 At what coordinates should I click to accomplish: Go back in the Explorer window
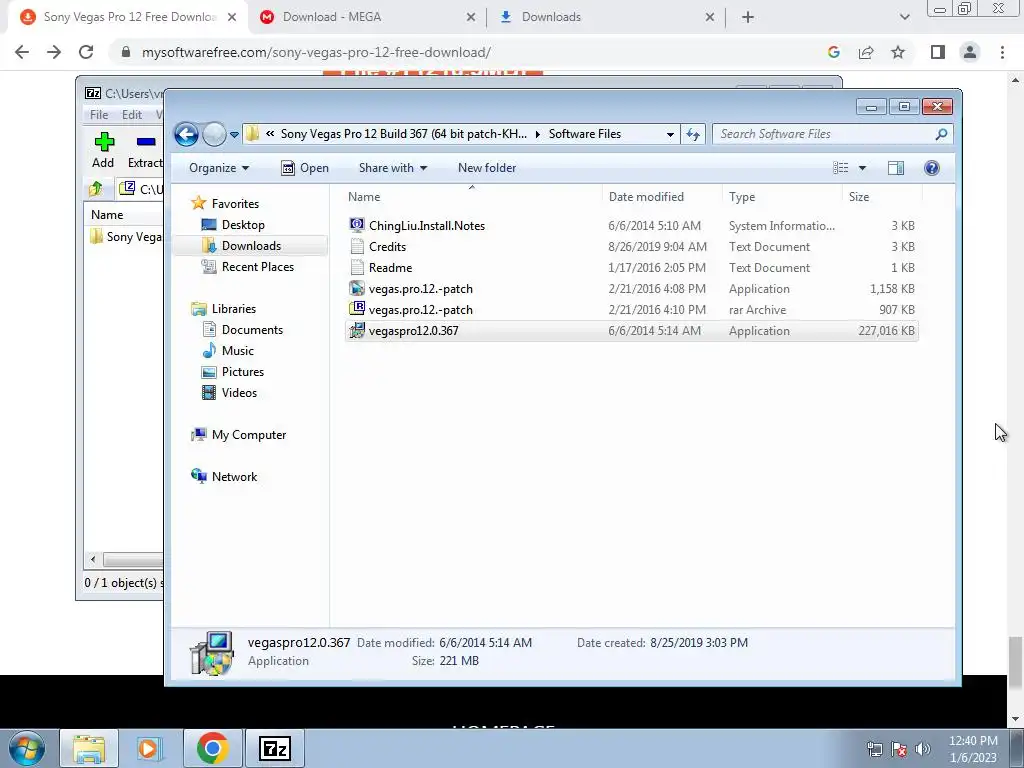(x=186, y=135)
